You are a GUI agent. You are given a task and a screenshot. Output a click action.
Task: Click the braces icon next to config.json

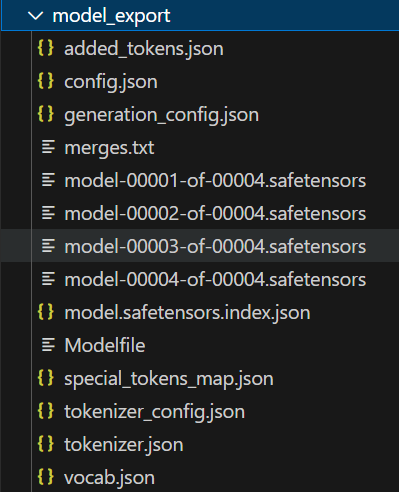click(x=46, y=81)
